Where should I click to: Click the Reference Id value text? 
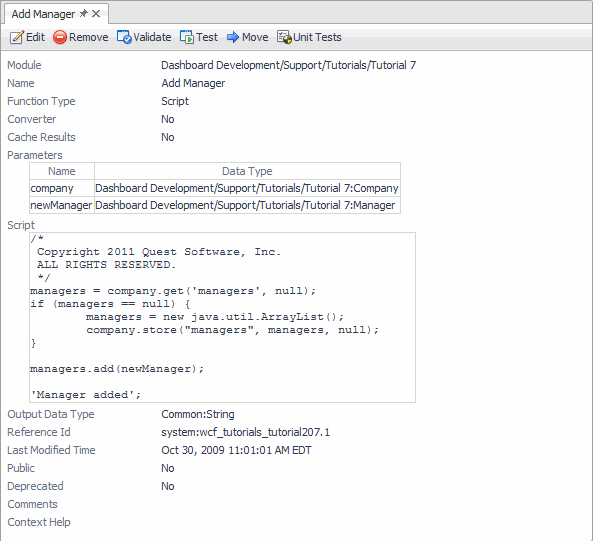tap(245, 432)
